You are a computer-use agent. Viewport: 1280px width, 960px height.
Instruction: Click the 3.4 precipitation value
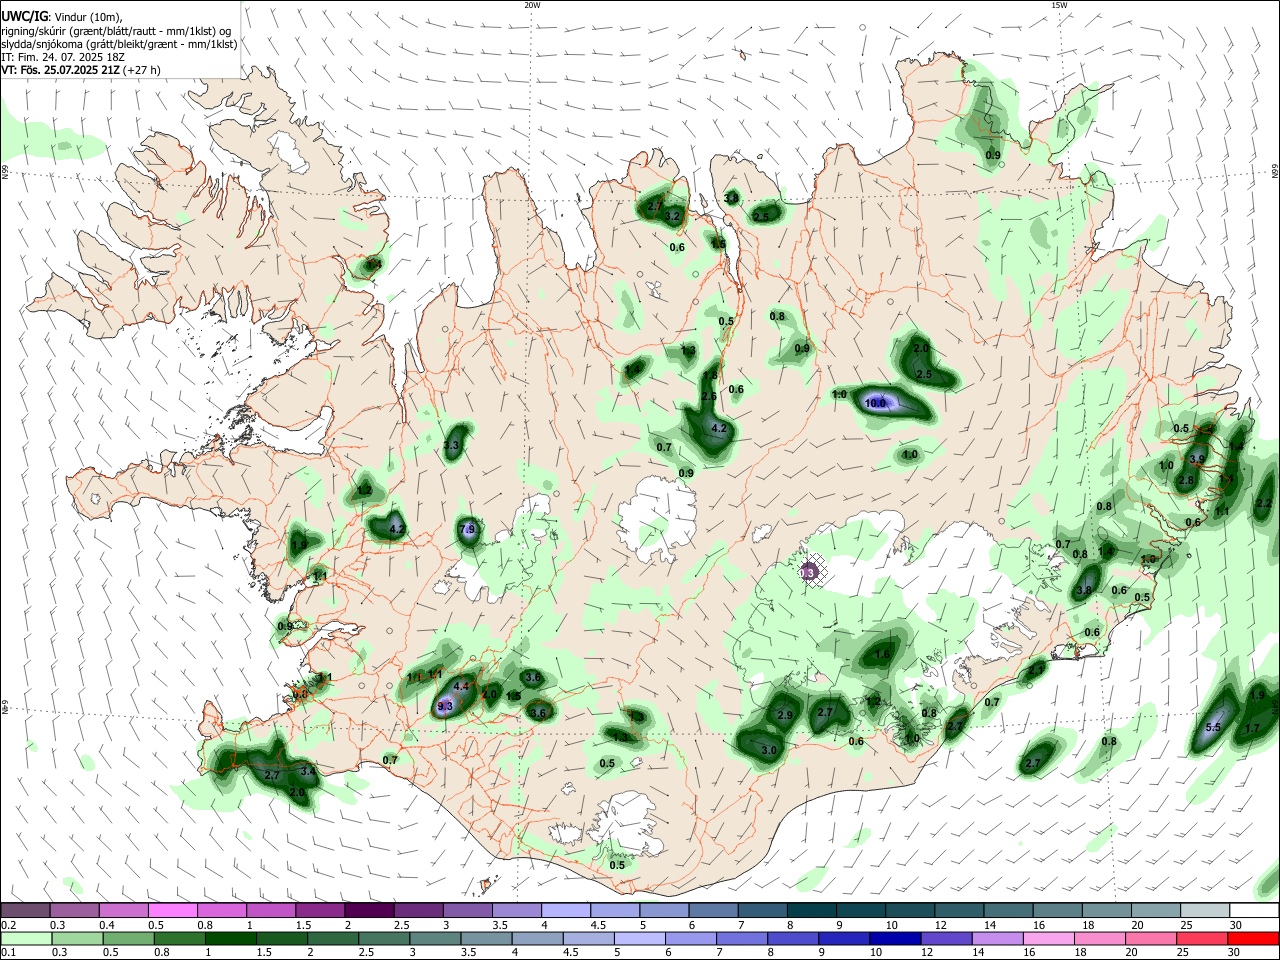tap(308, 771)
